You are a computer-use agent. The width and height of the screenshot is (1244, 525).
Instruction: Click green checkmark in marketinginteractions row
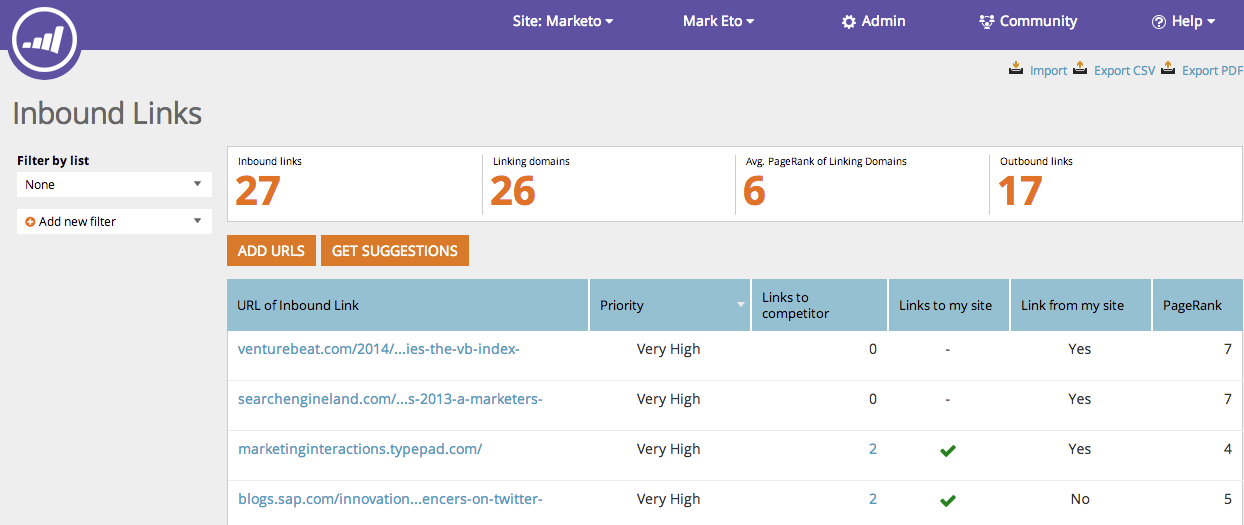point(948,450)
